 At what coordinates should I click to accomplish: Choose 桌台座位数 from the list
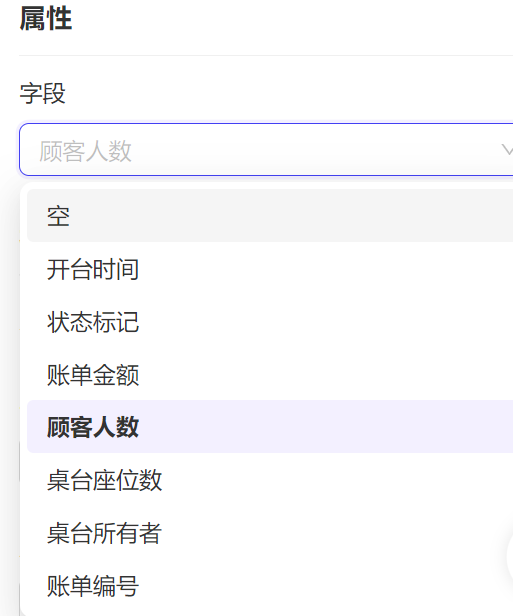click(270, 480)
